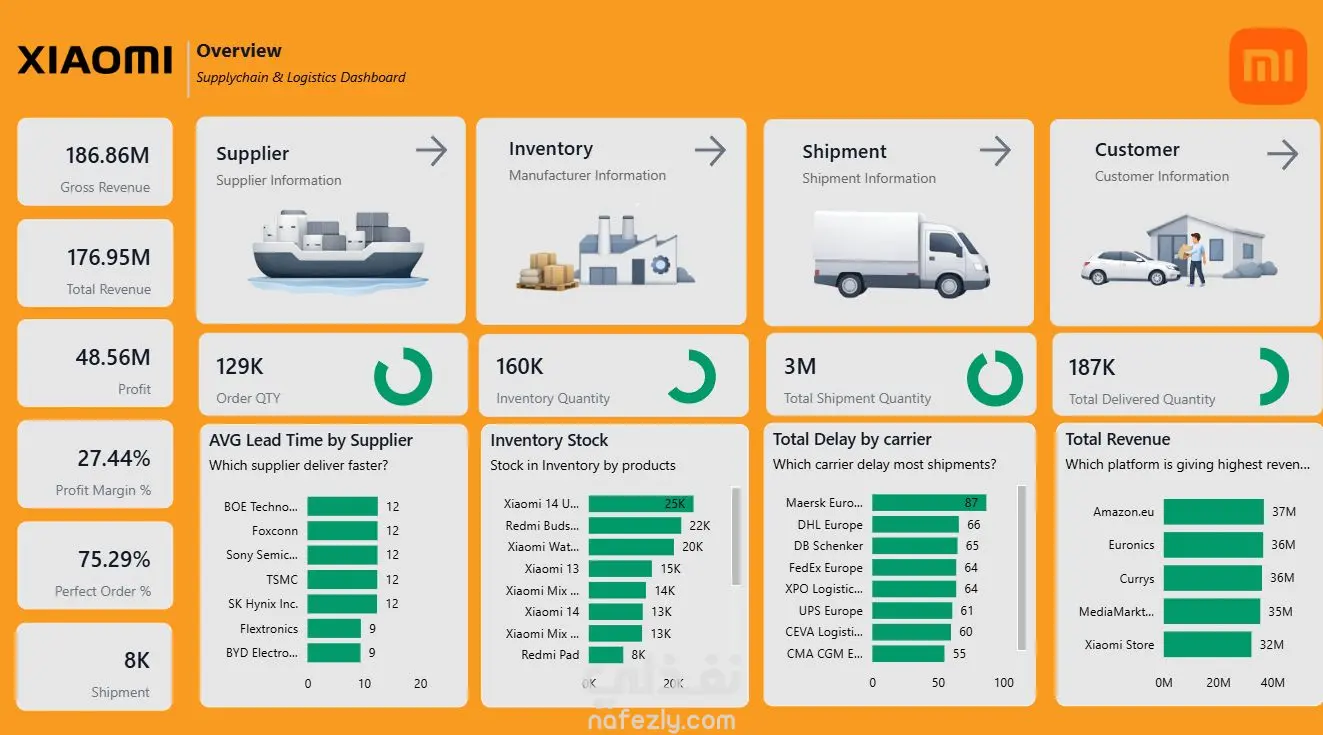Select the Profit 48.56M card
This screenshot has height=735, width=1323.
[x=95, y=363]
